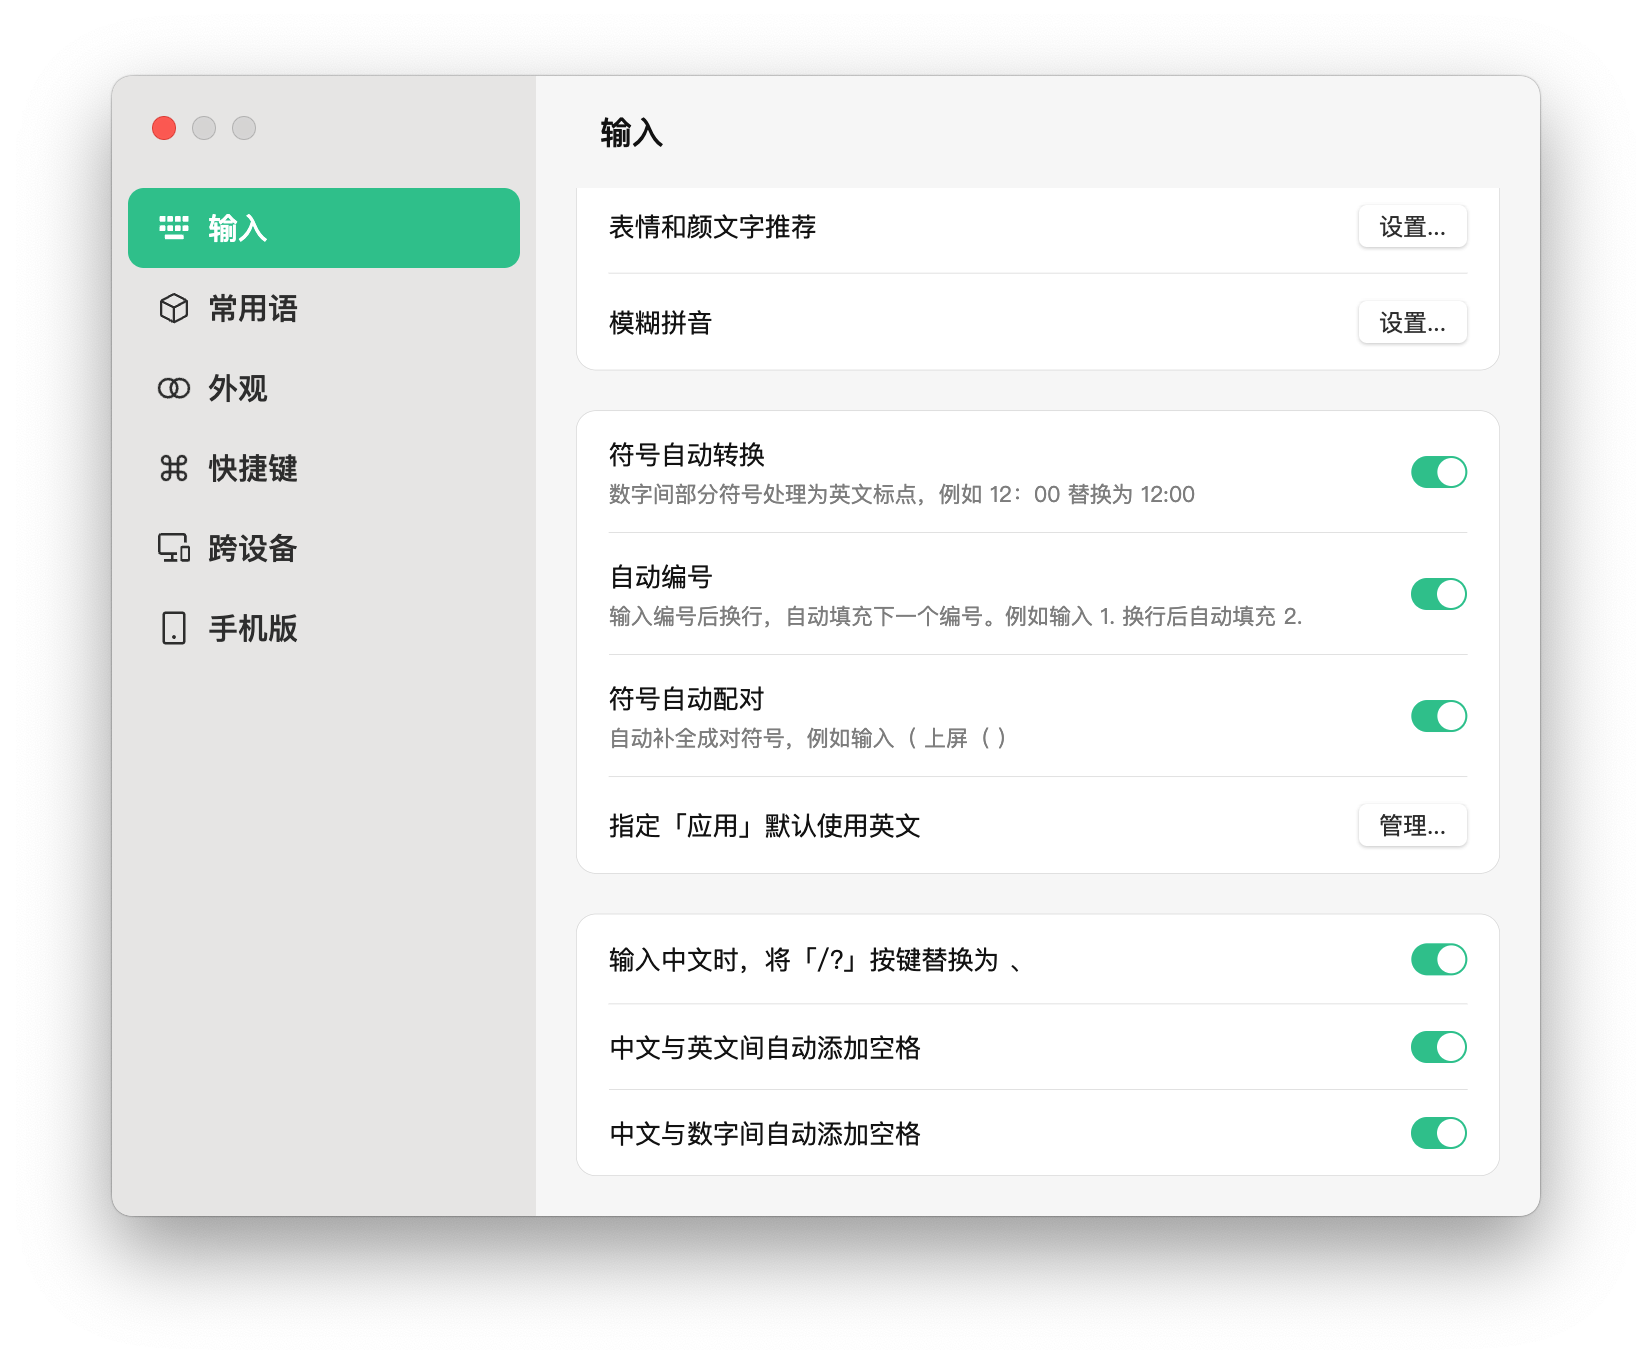Click the 指定「应用」默认使用英文 label
This screenshot has width=1652, height=1364.
tap(764, 826)
